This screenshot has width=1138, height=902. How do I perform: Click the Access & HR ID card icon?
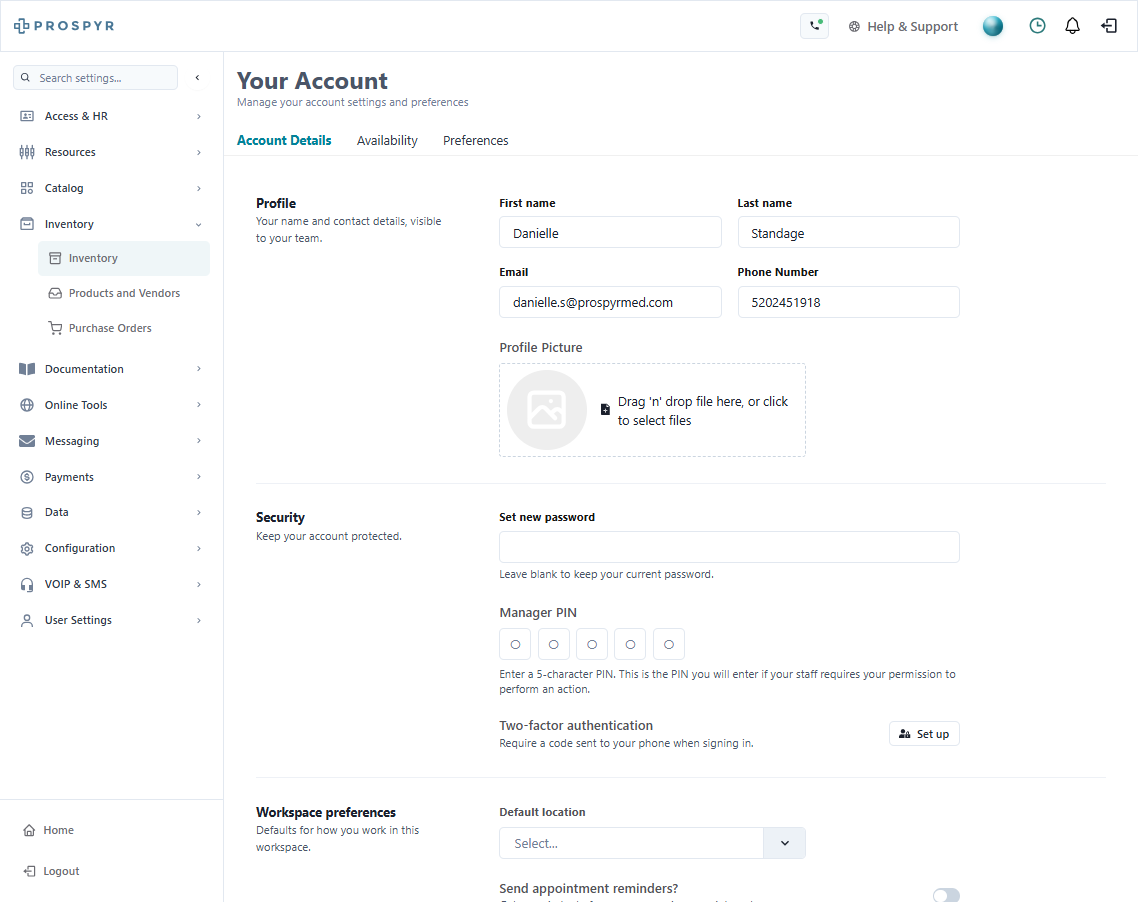pos(27,116)
